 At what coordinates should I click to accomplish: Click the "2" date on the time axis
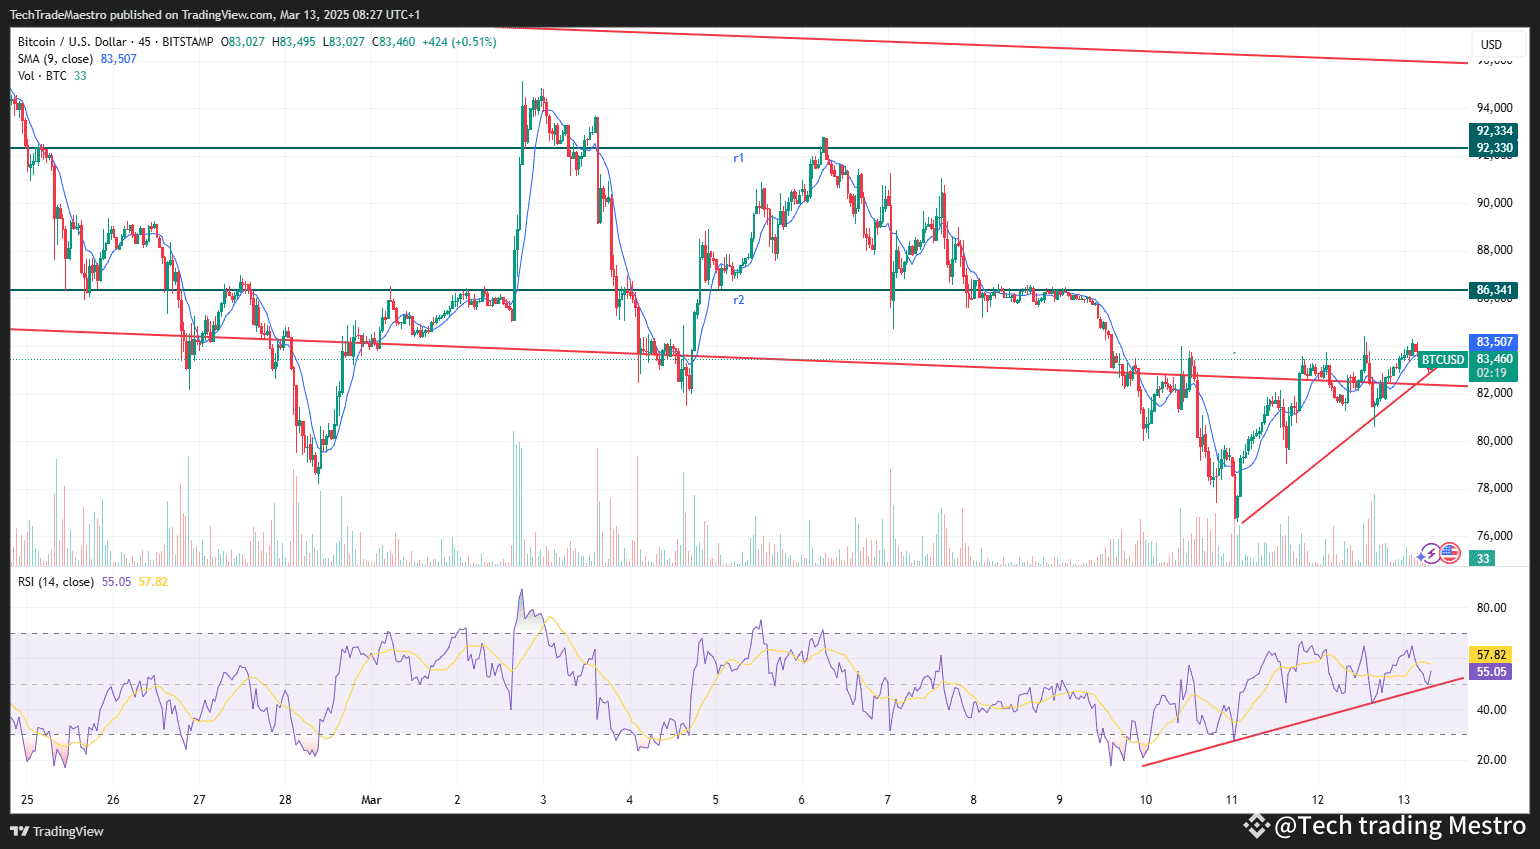(457, 800)
